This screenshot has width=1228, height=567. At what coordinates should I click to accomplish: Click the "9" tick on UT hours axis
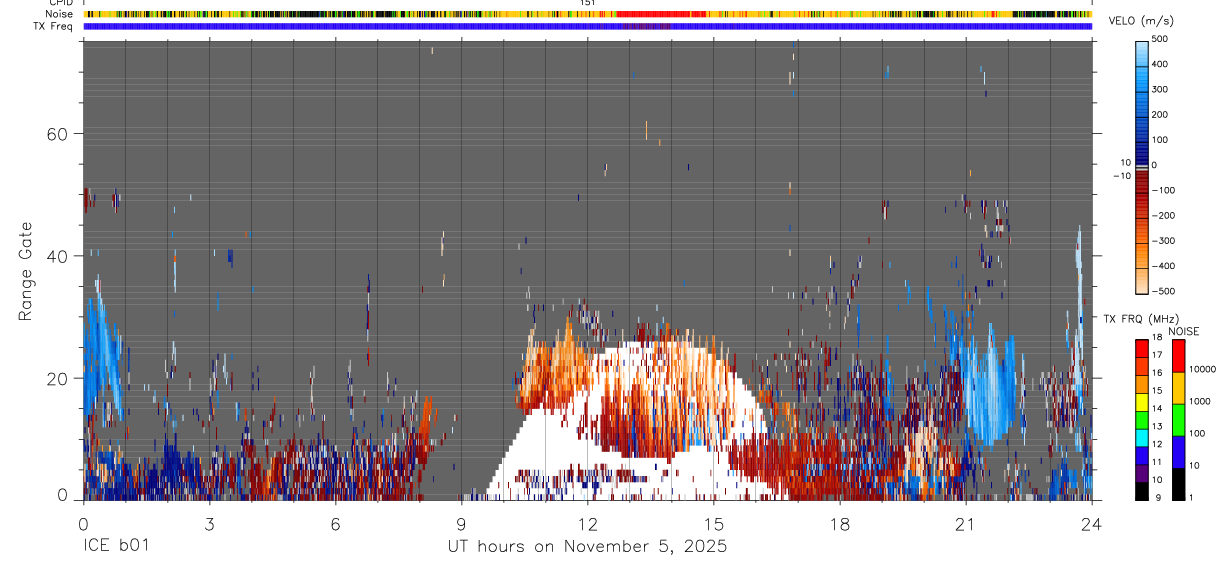tap(461, 523)
